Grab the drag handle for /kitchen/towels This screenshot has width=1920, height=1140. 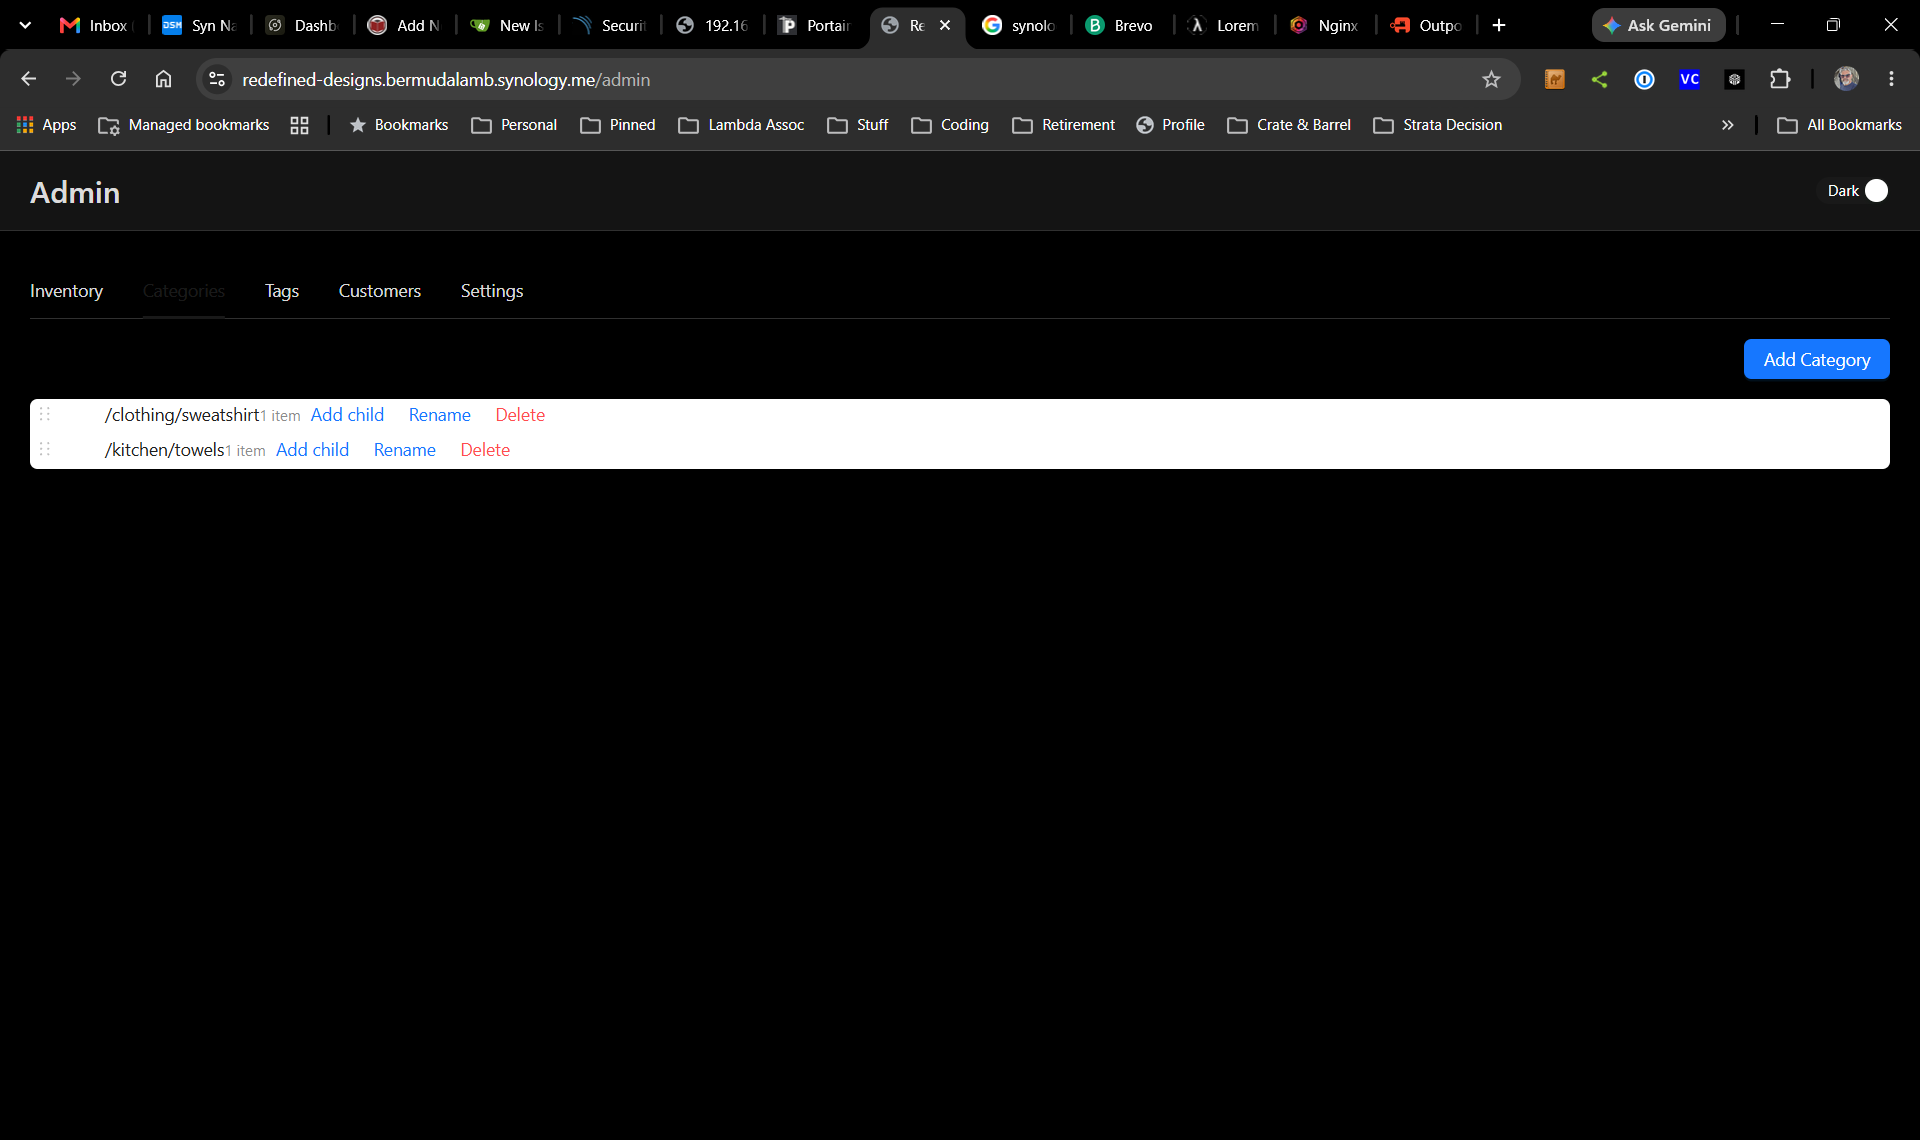click(x=45, y=449)
